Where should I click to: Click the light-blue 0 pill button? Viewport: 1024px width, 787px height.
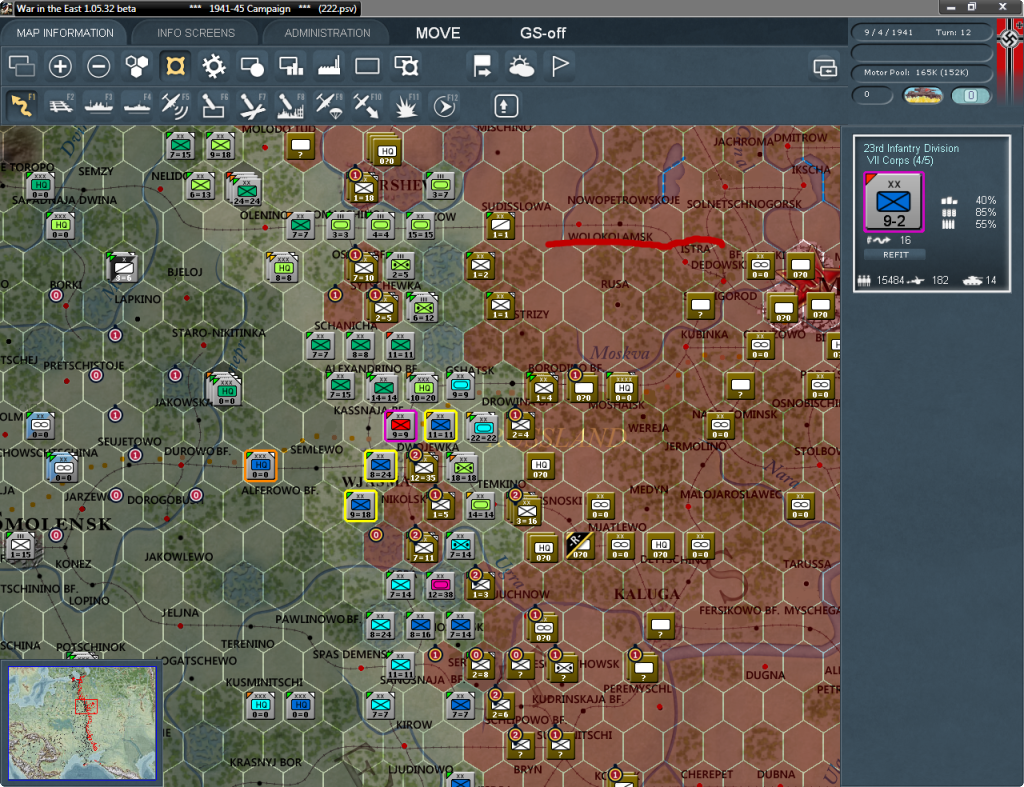(x=970, y=95)
